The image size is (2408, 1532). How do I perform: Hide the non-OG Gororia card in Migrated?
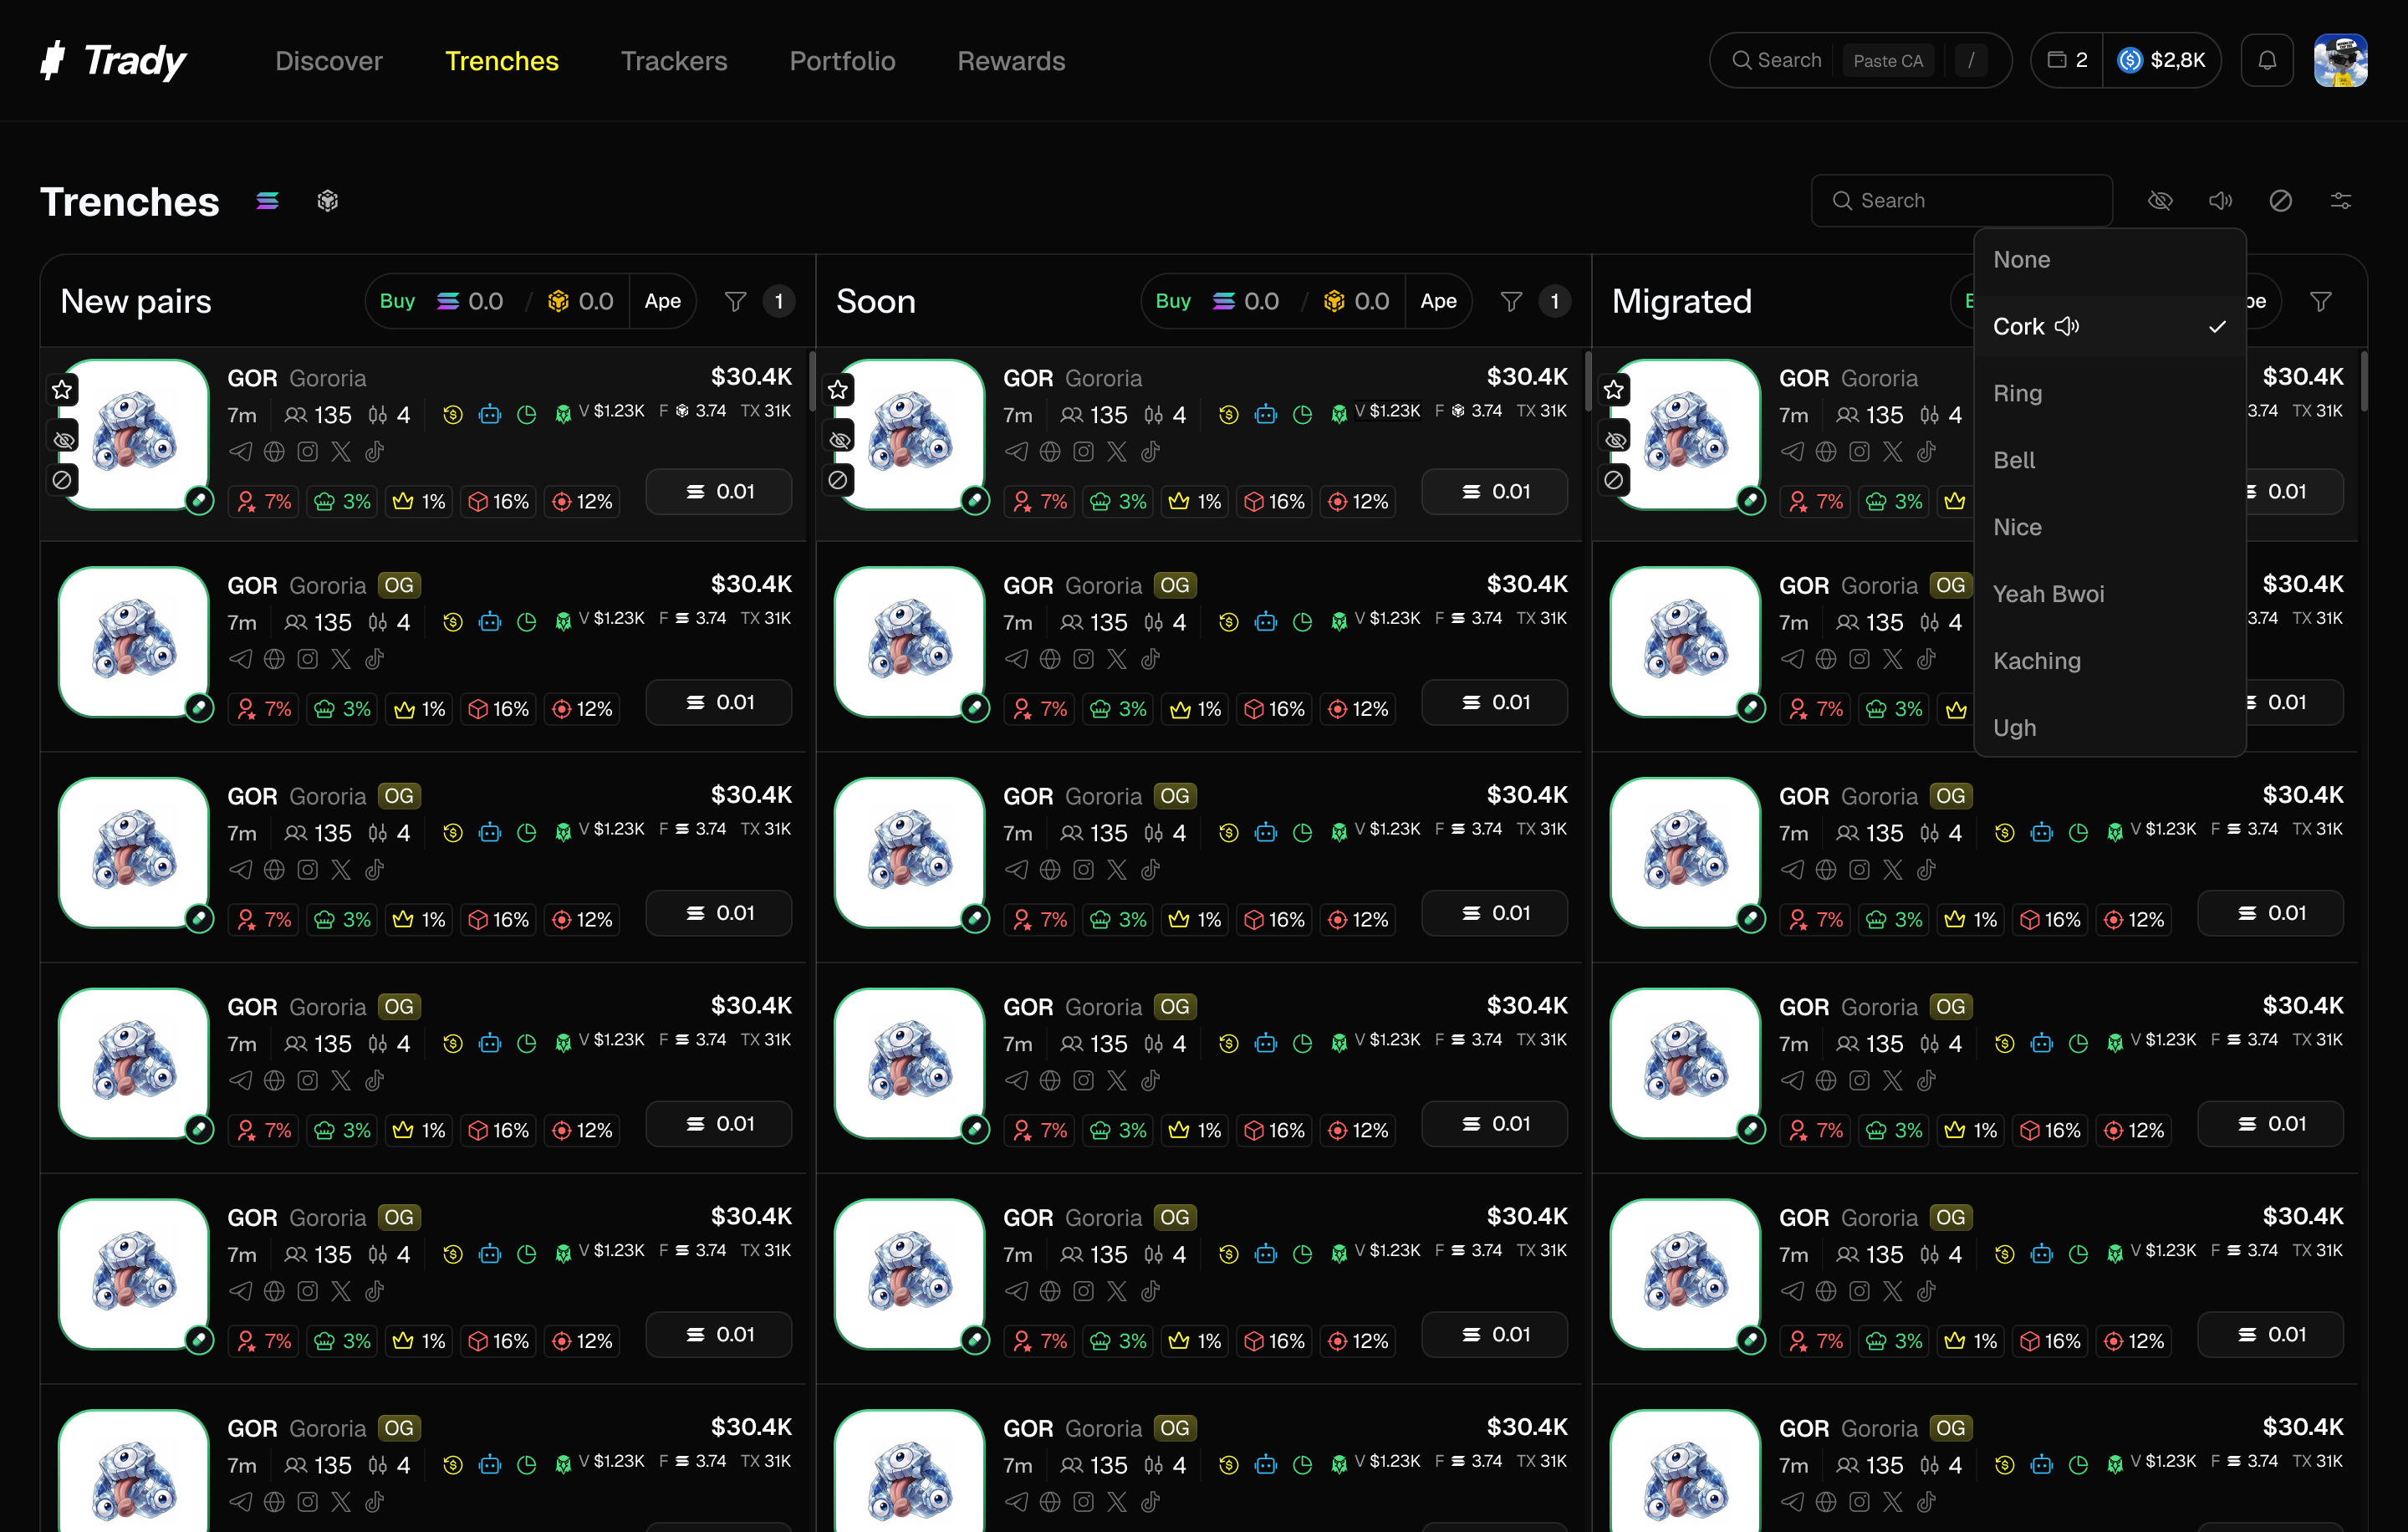[1614, 439]
